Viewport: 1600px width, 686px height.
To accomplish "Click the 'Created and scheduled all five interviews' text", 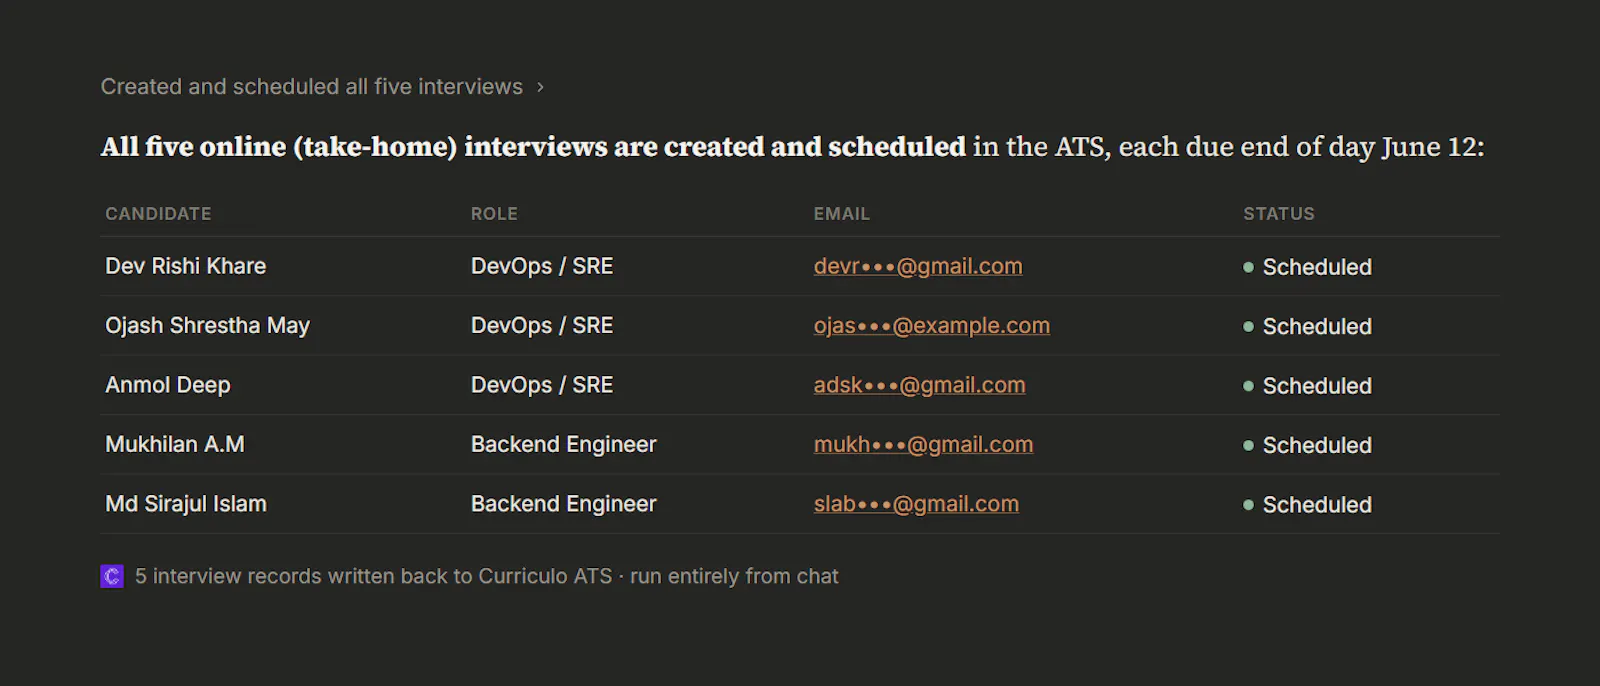I will click(x=312, y=87).
